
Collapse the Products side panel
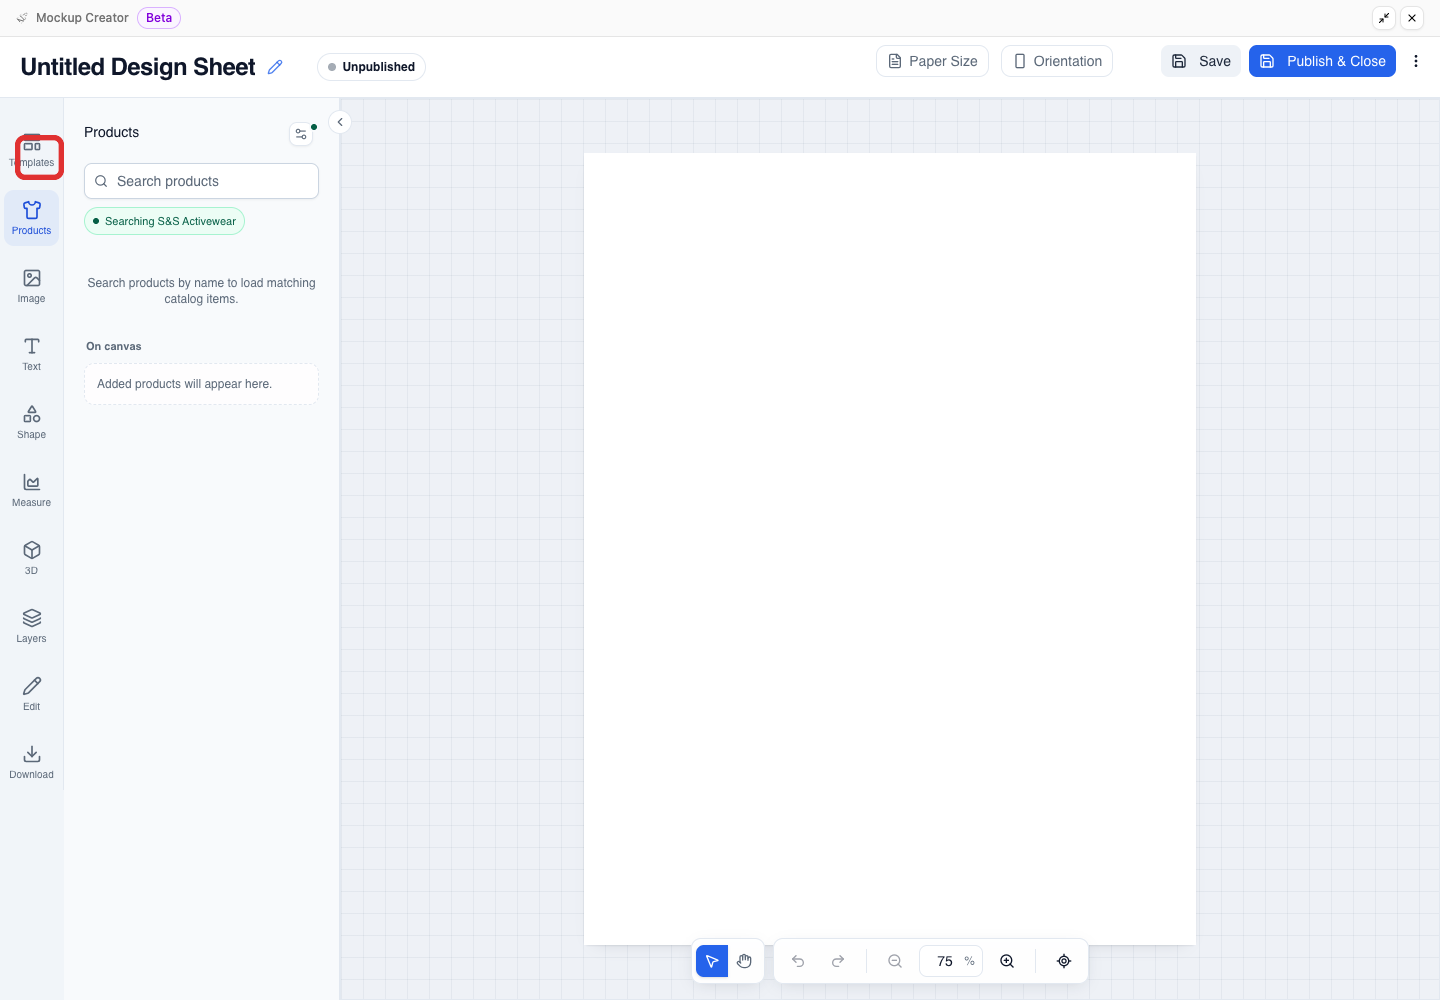click(340, 122)
